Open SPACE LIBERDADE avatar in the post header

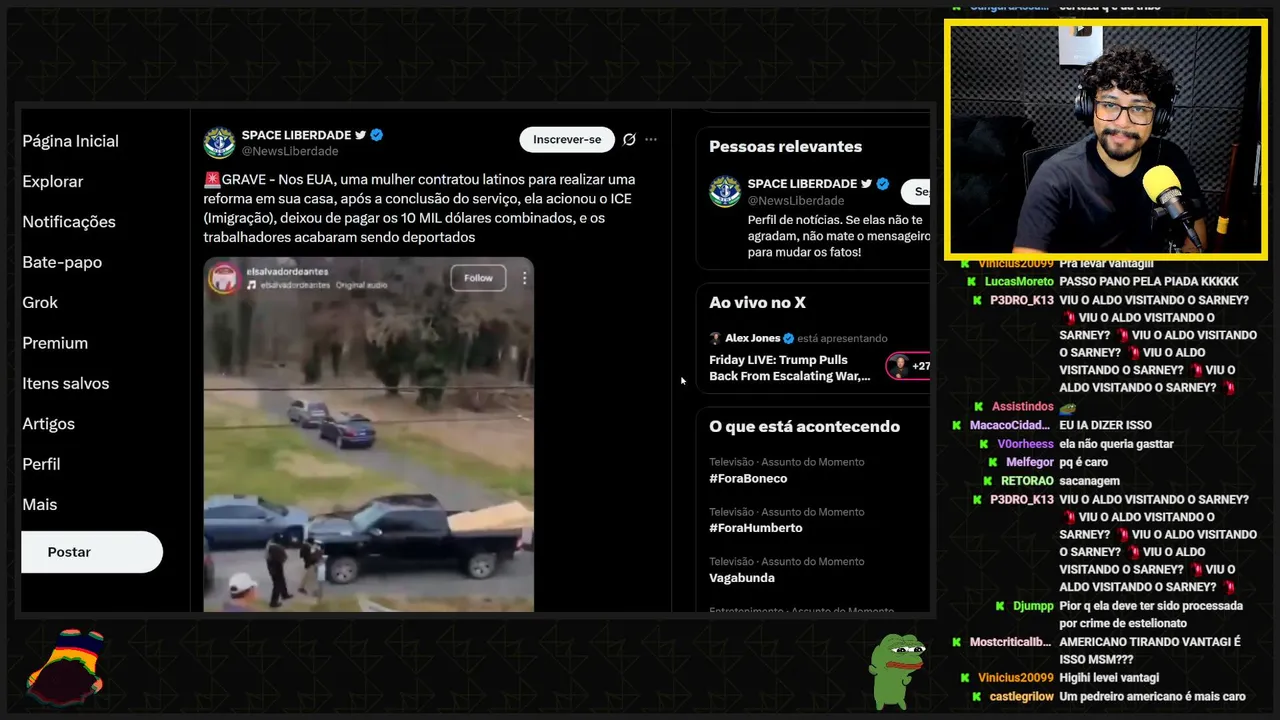pos(220,143)
